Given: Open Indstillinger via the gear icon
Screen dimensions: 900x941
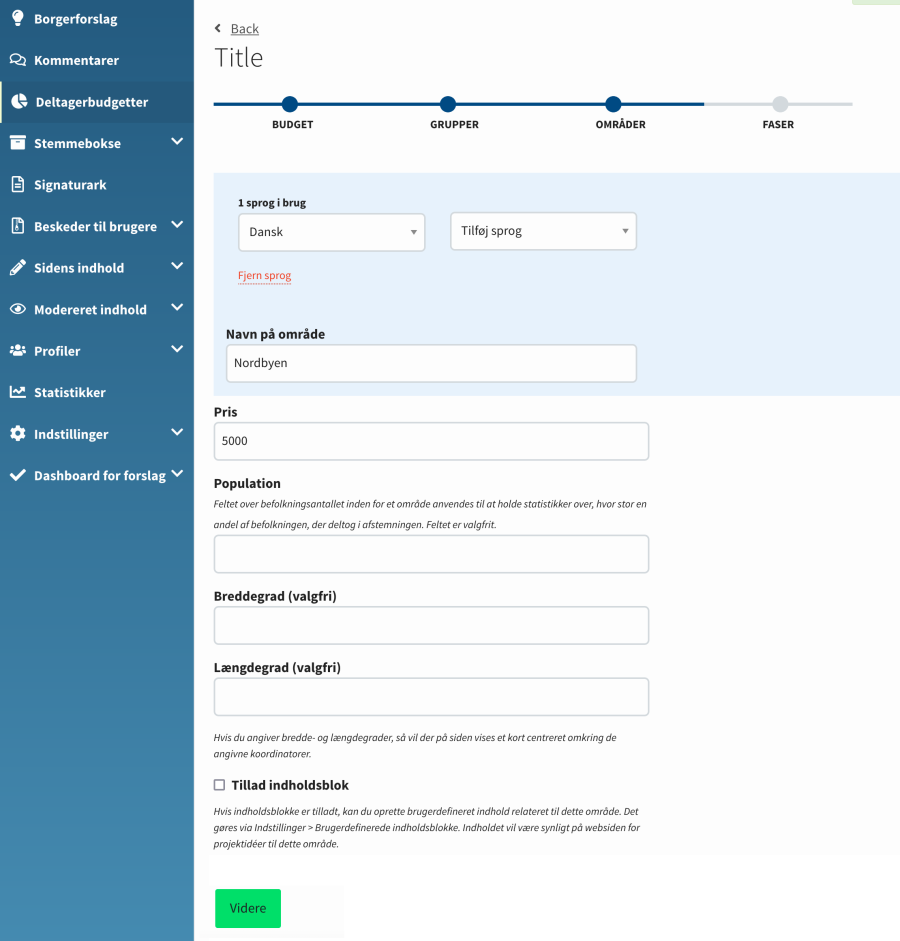Looking at the screenshot, I should coord(18,433).
